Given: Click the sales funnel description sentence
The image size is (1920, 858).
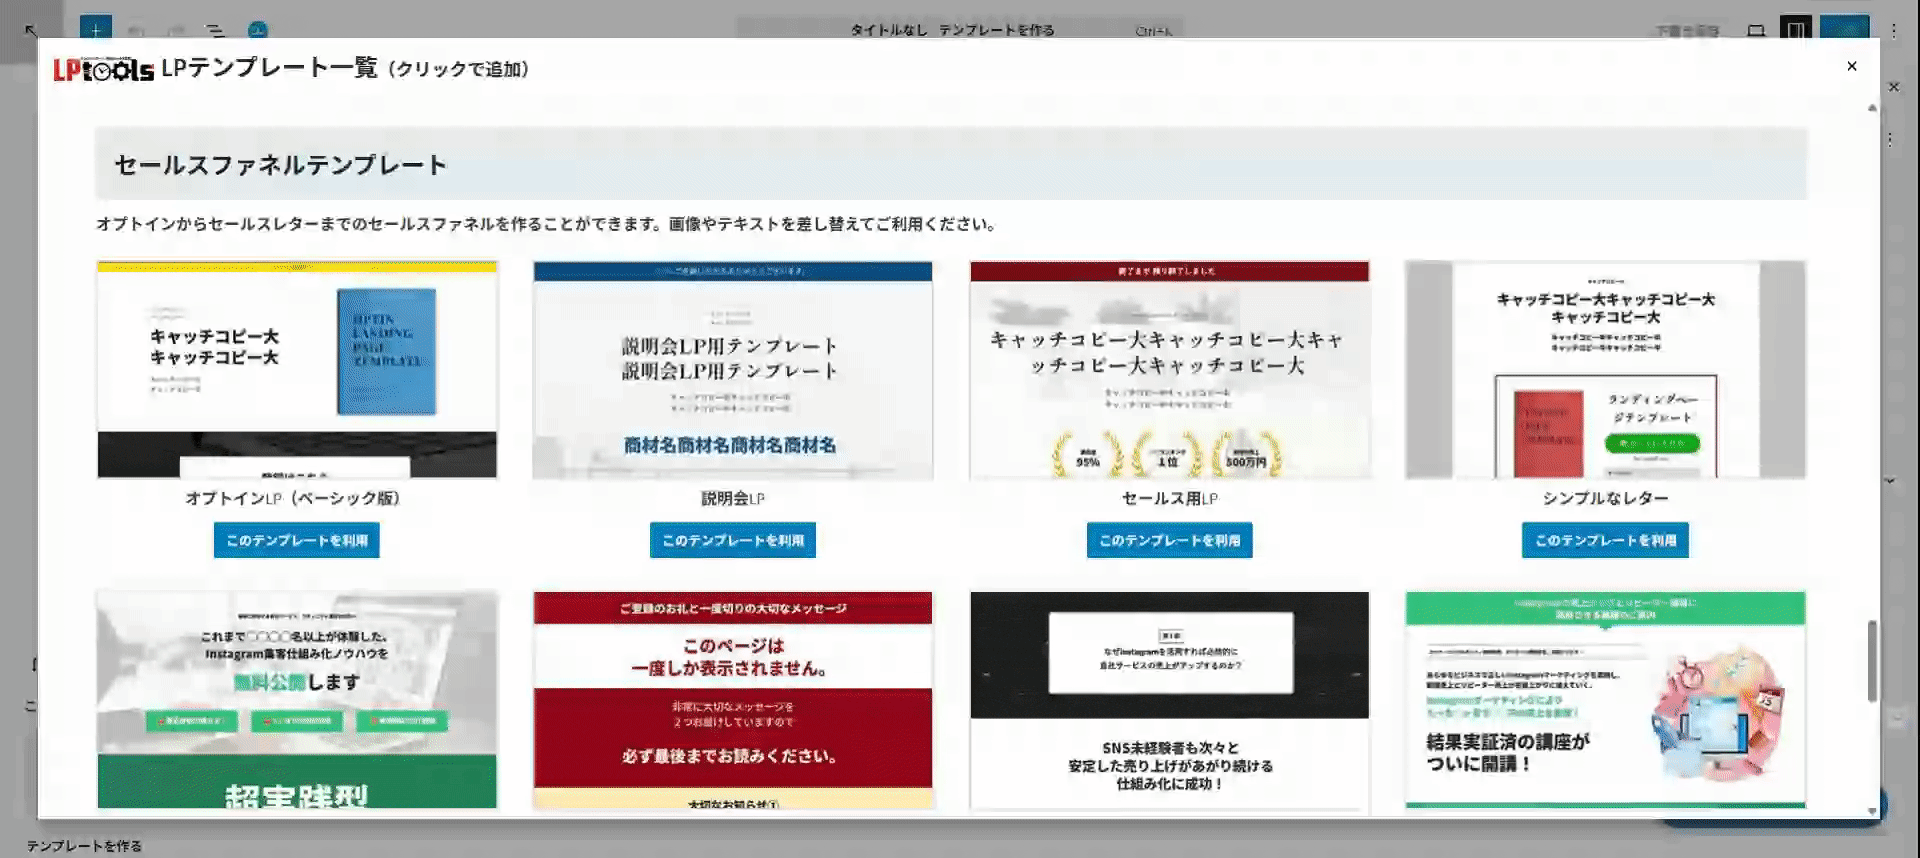Looking at the screenshot, I should 546,224.
